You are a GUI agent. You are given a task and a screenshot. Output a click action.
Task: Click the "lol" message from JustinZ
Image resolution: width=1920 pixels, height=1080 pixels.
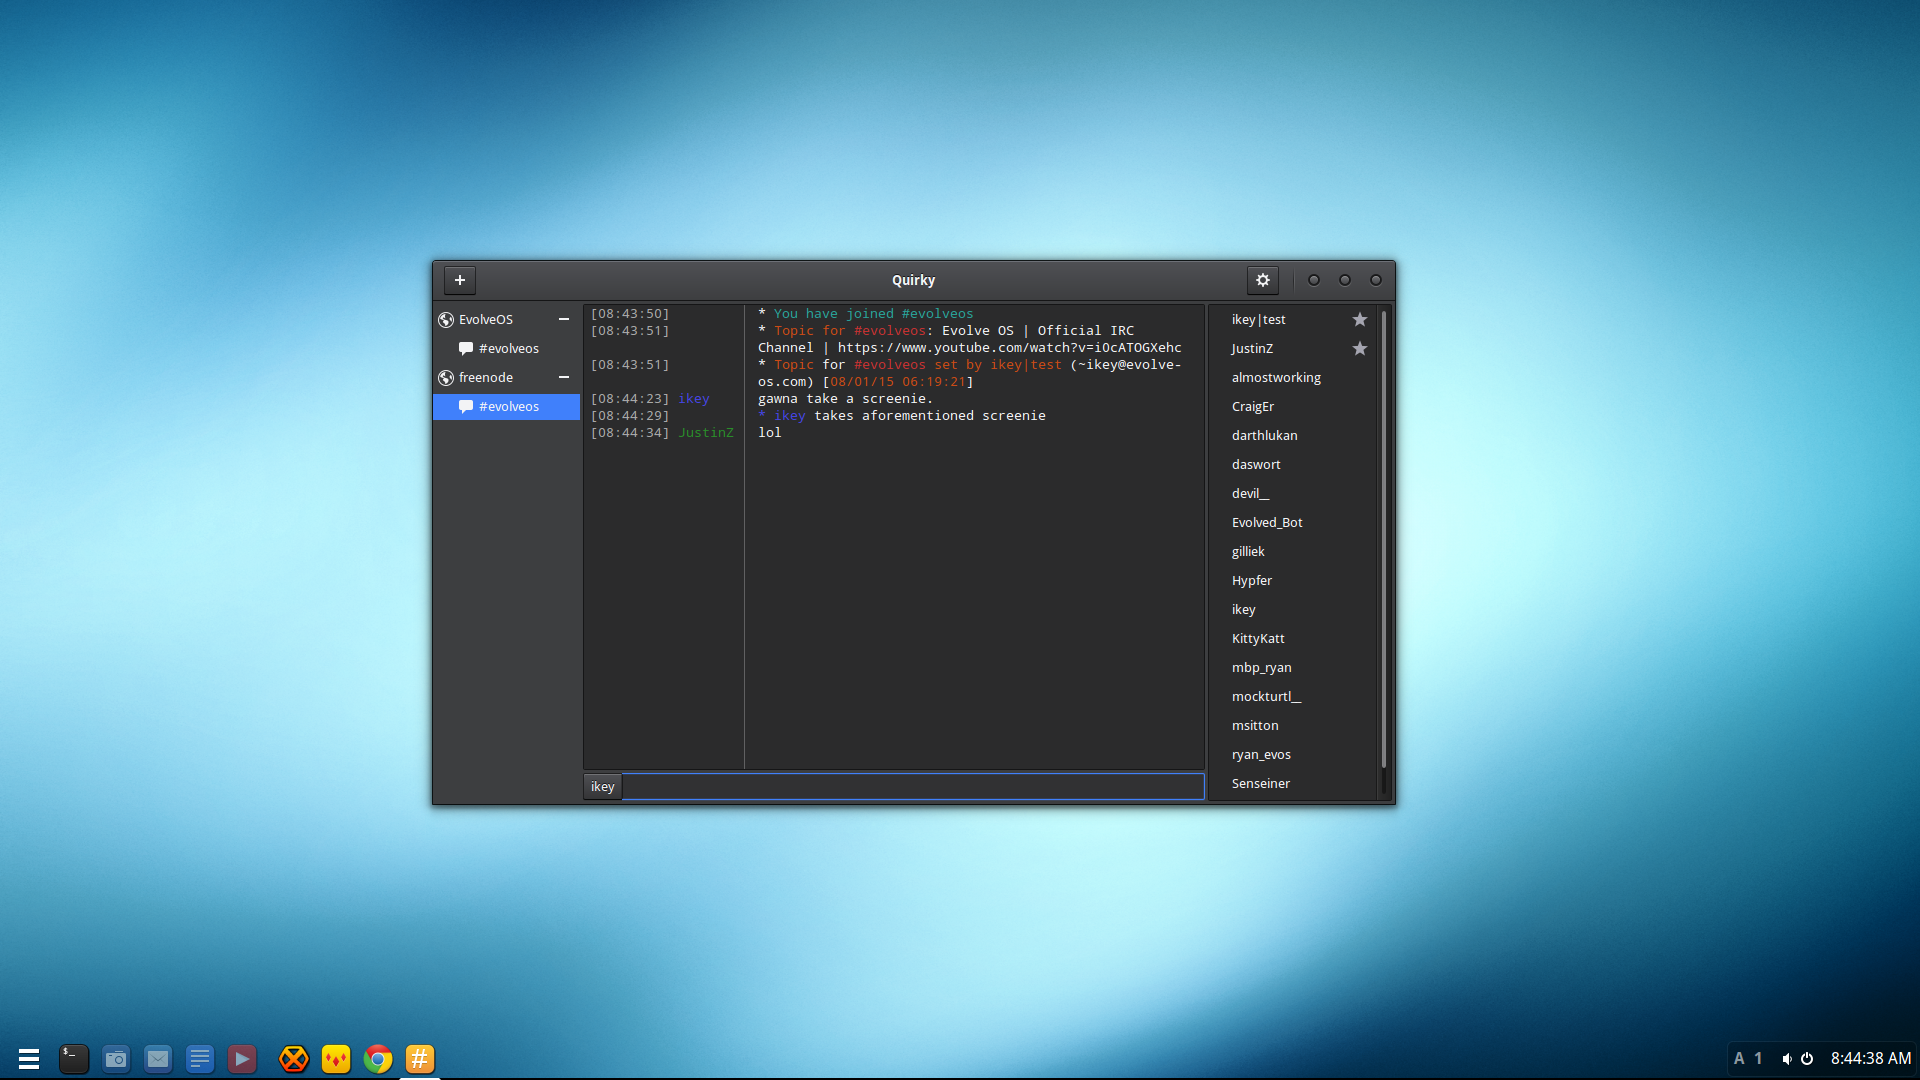tap(770, 433)
